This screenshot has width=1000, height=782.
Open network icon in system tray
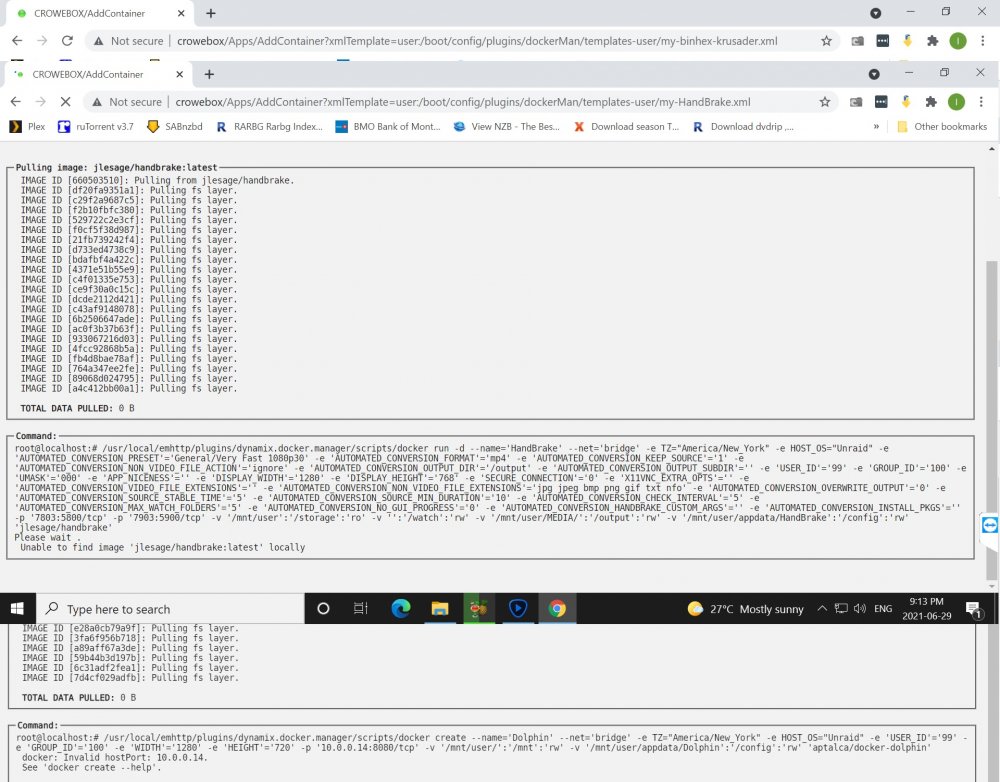[x=841, y=609]
